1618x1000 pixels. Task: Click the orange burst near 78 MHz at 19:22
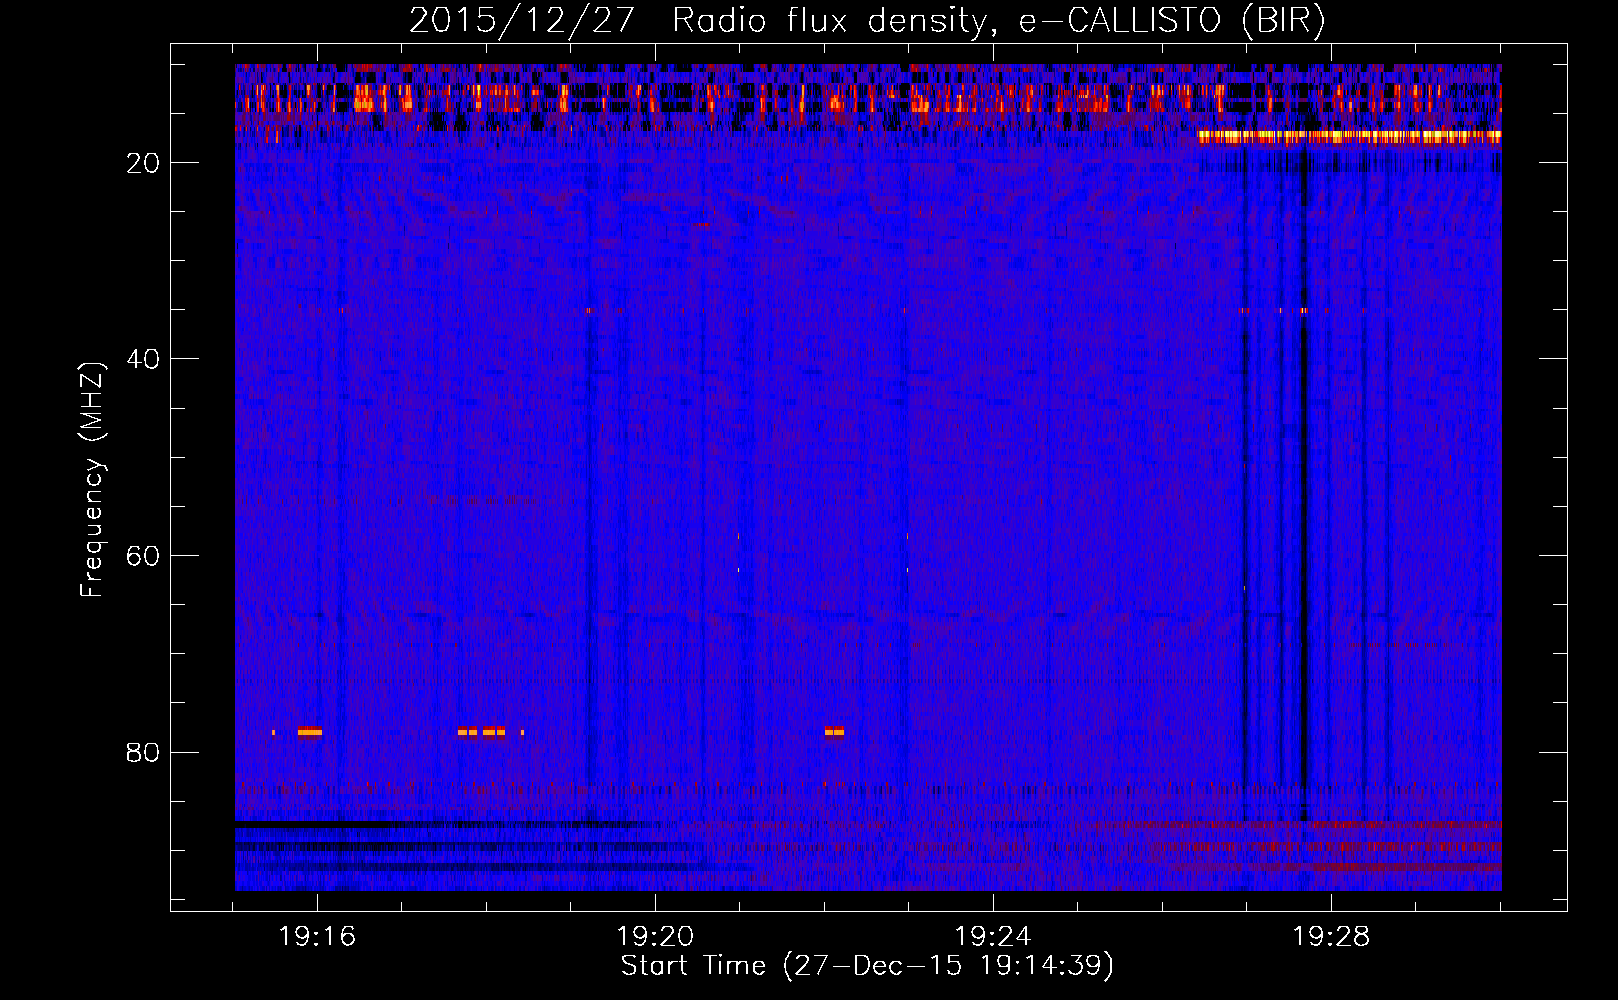[835, 732]
